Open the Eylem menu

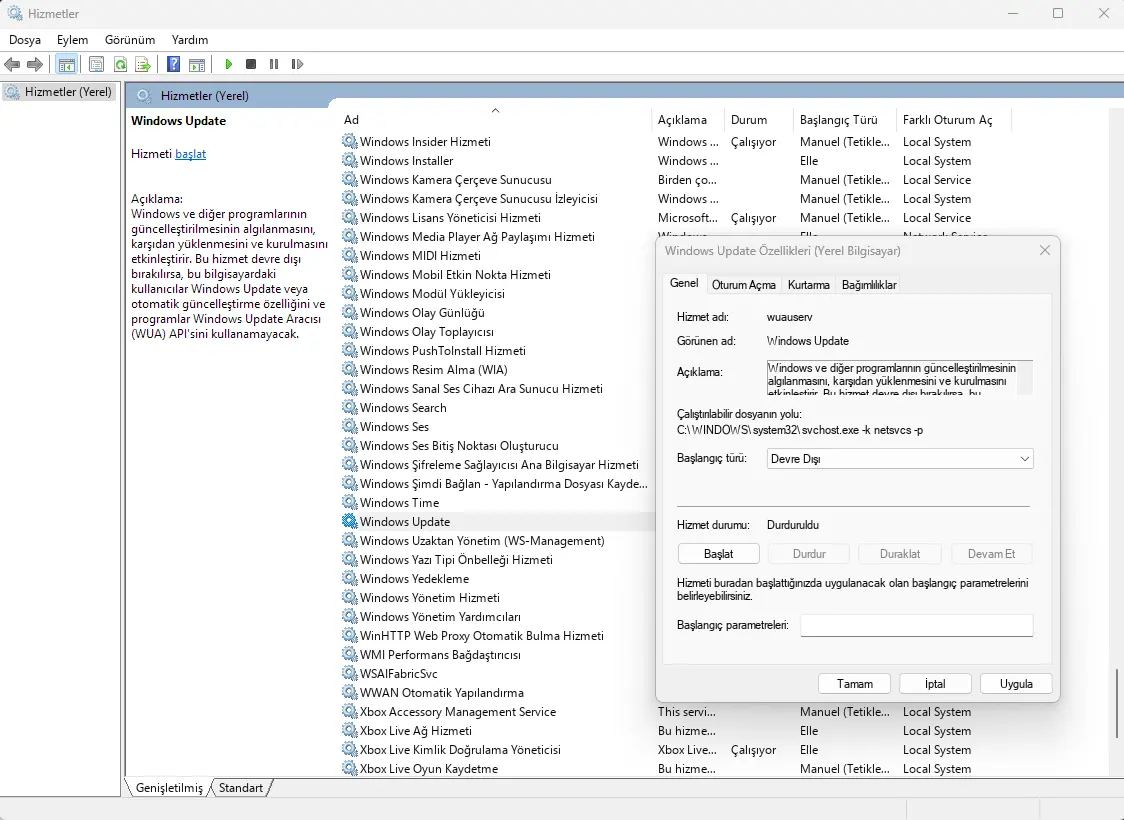tap(72, 40)
